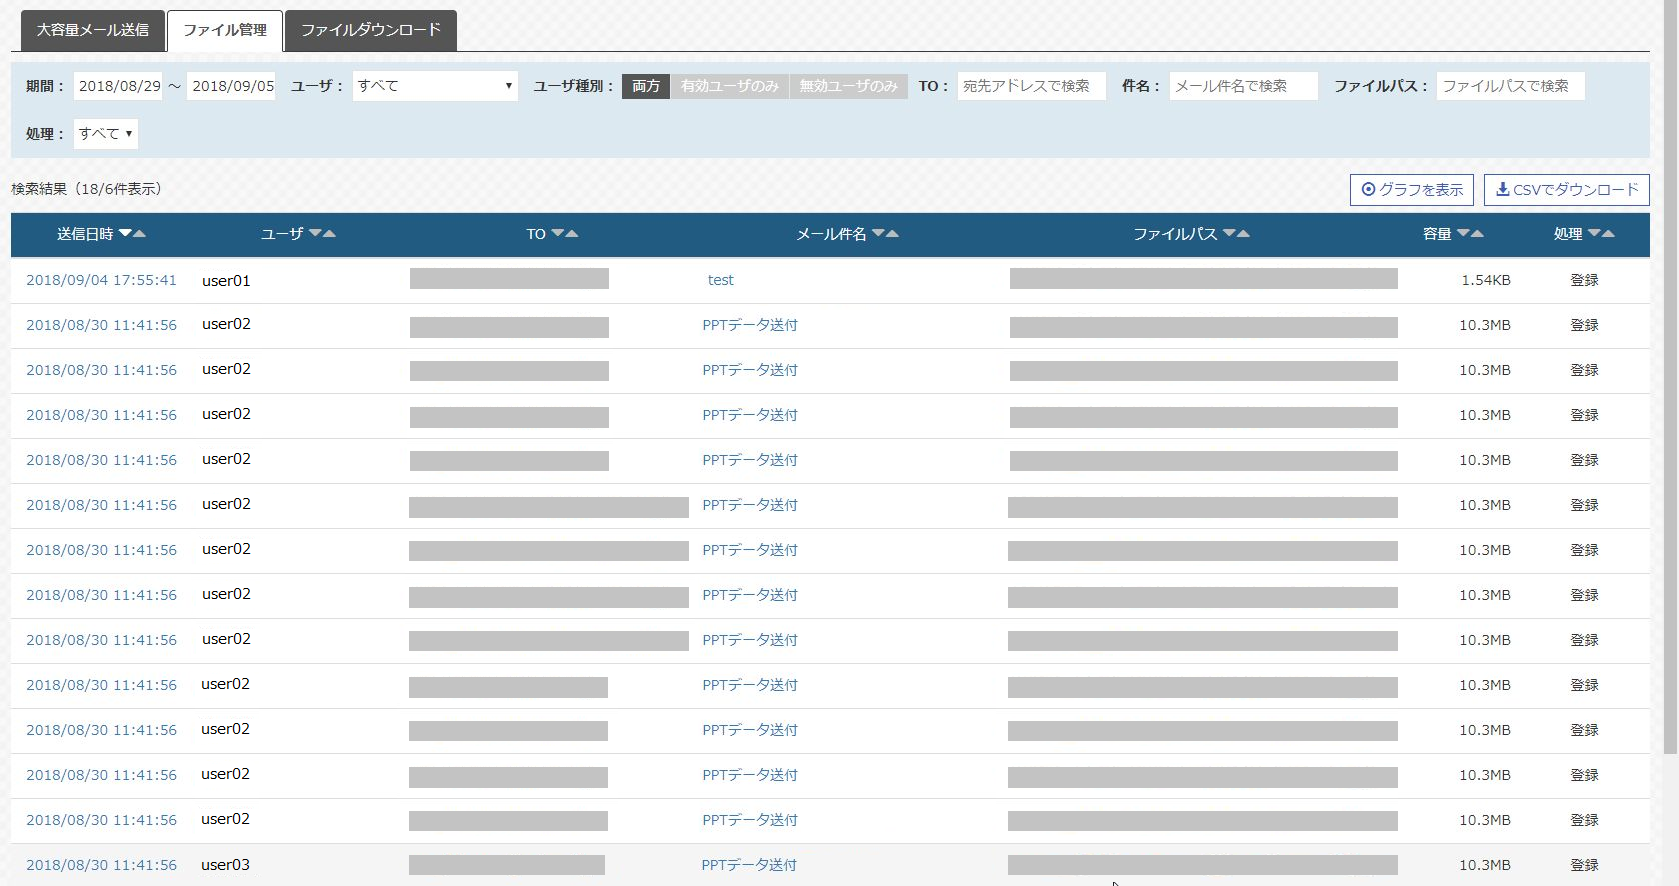Click 10.3MB in the user03 row
Image resolution: width=1679 pixels, height=886 pixels.
[1485, 865]
